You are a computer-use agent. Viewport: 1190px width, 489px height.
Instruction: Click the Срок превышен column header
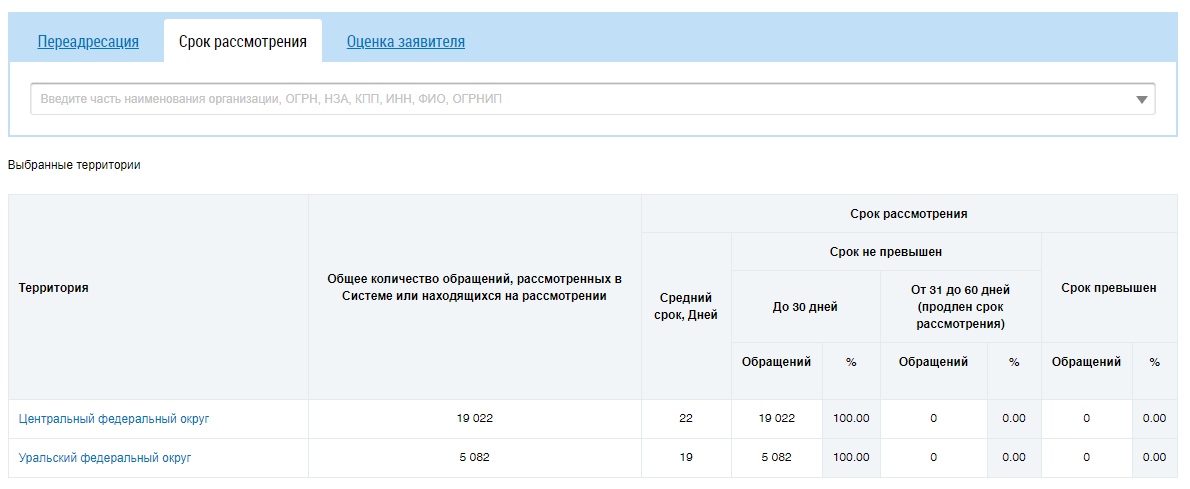[1110, 288]
